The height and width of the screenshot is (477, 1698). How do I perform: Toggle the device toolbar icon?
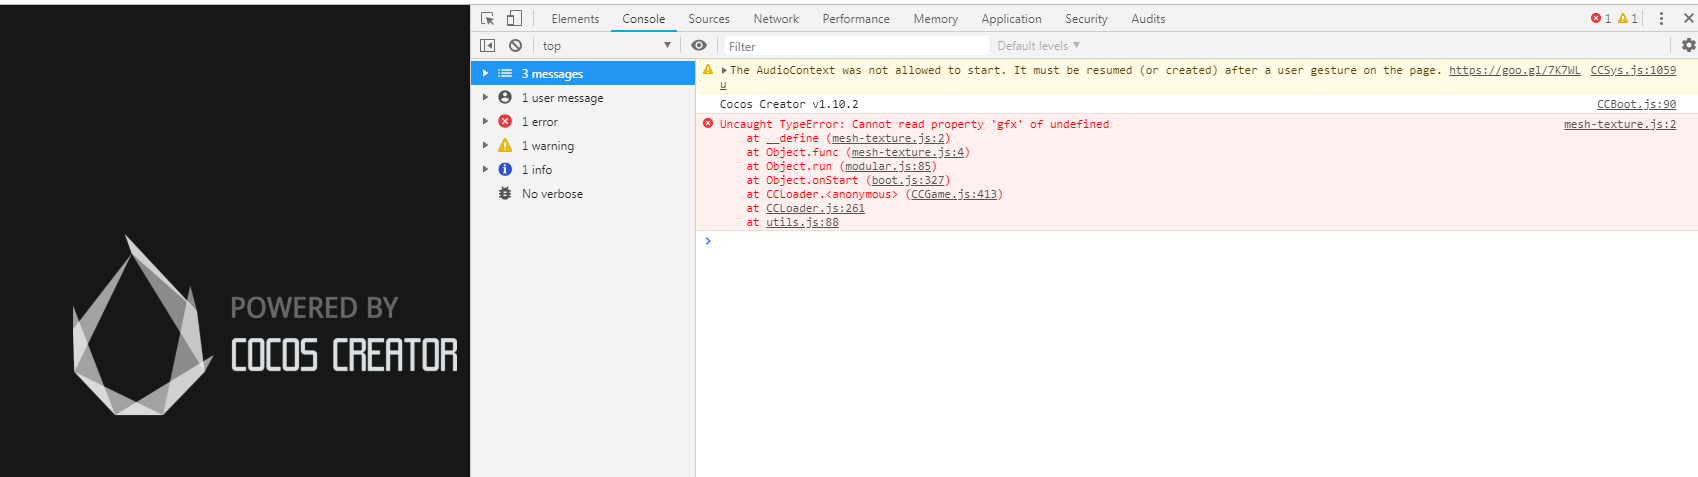514,19
